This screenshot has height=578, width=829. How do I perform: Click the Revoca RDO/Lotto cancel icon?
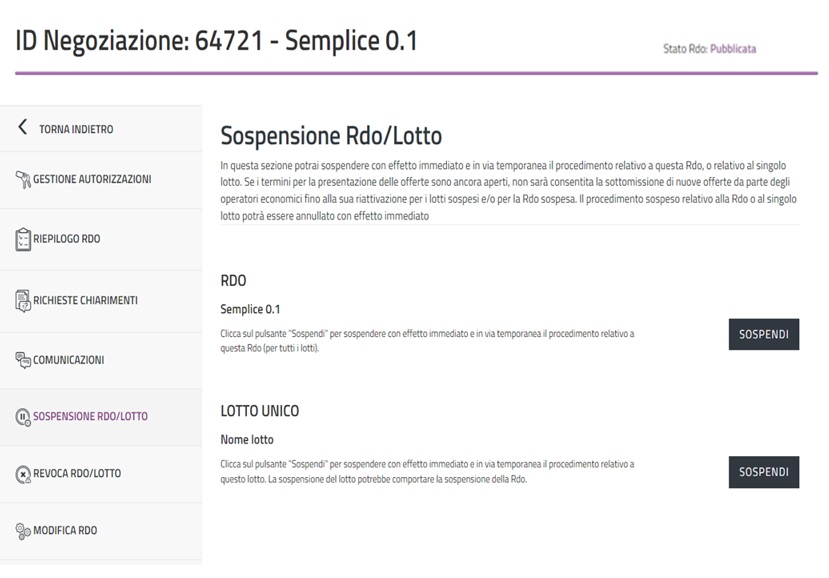click(23, 473)
